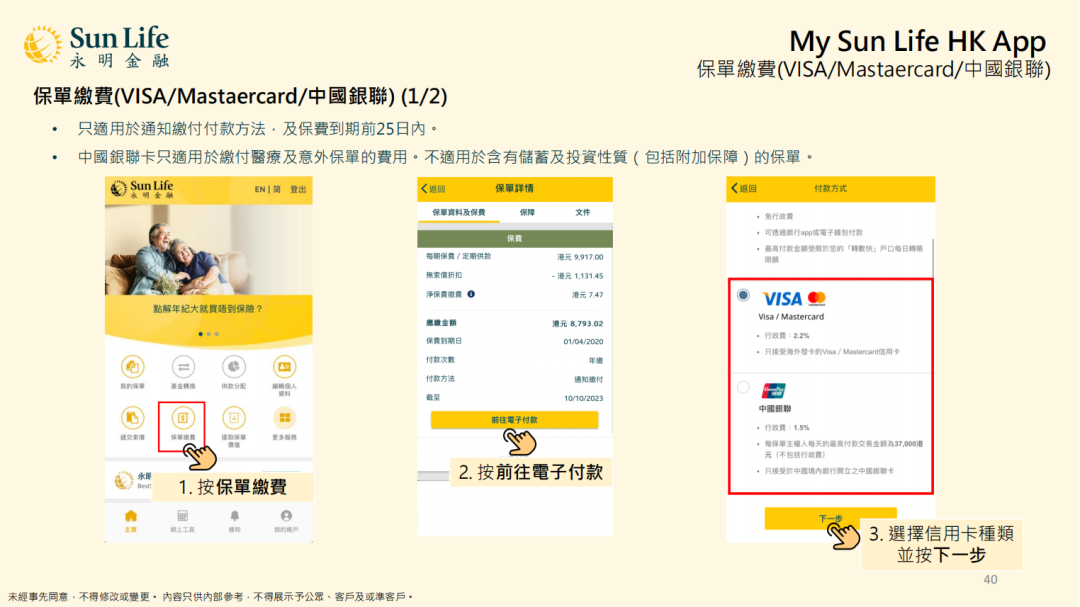Open the 我的保單 (My Policies) icon

pyautogui.click(x=132, y=367)
